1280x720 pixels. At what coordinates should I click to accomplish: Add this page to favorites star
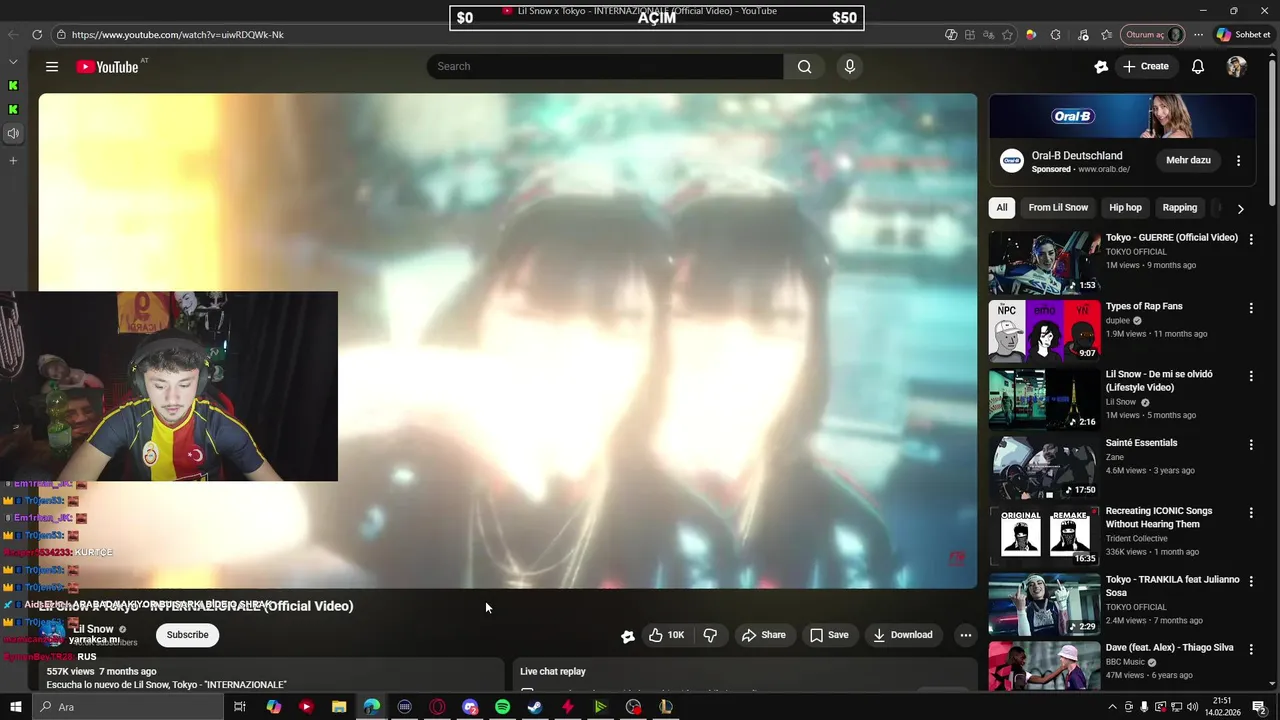click(1007, 34)
